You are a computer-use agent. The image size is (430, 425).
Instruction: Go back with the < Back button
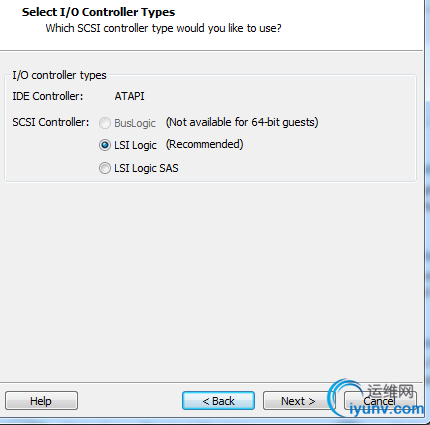(219, 401)
